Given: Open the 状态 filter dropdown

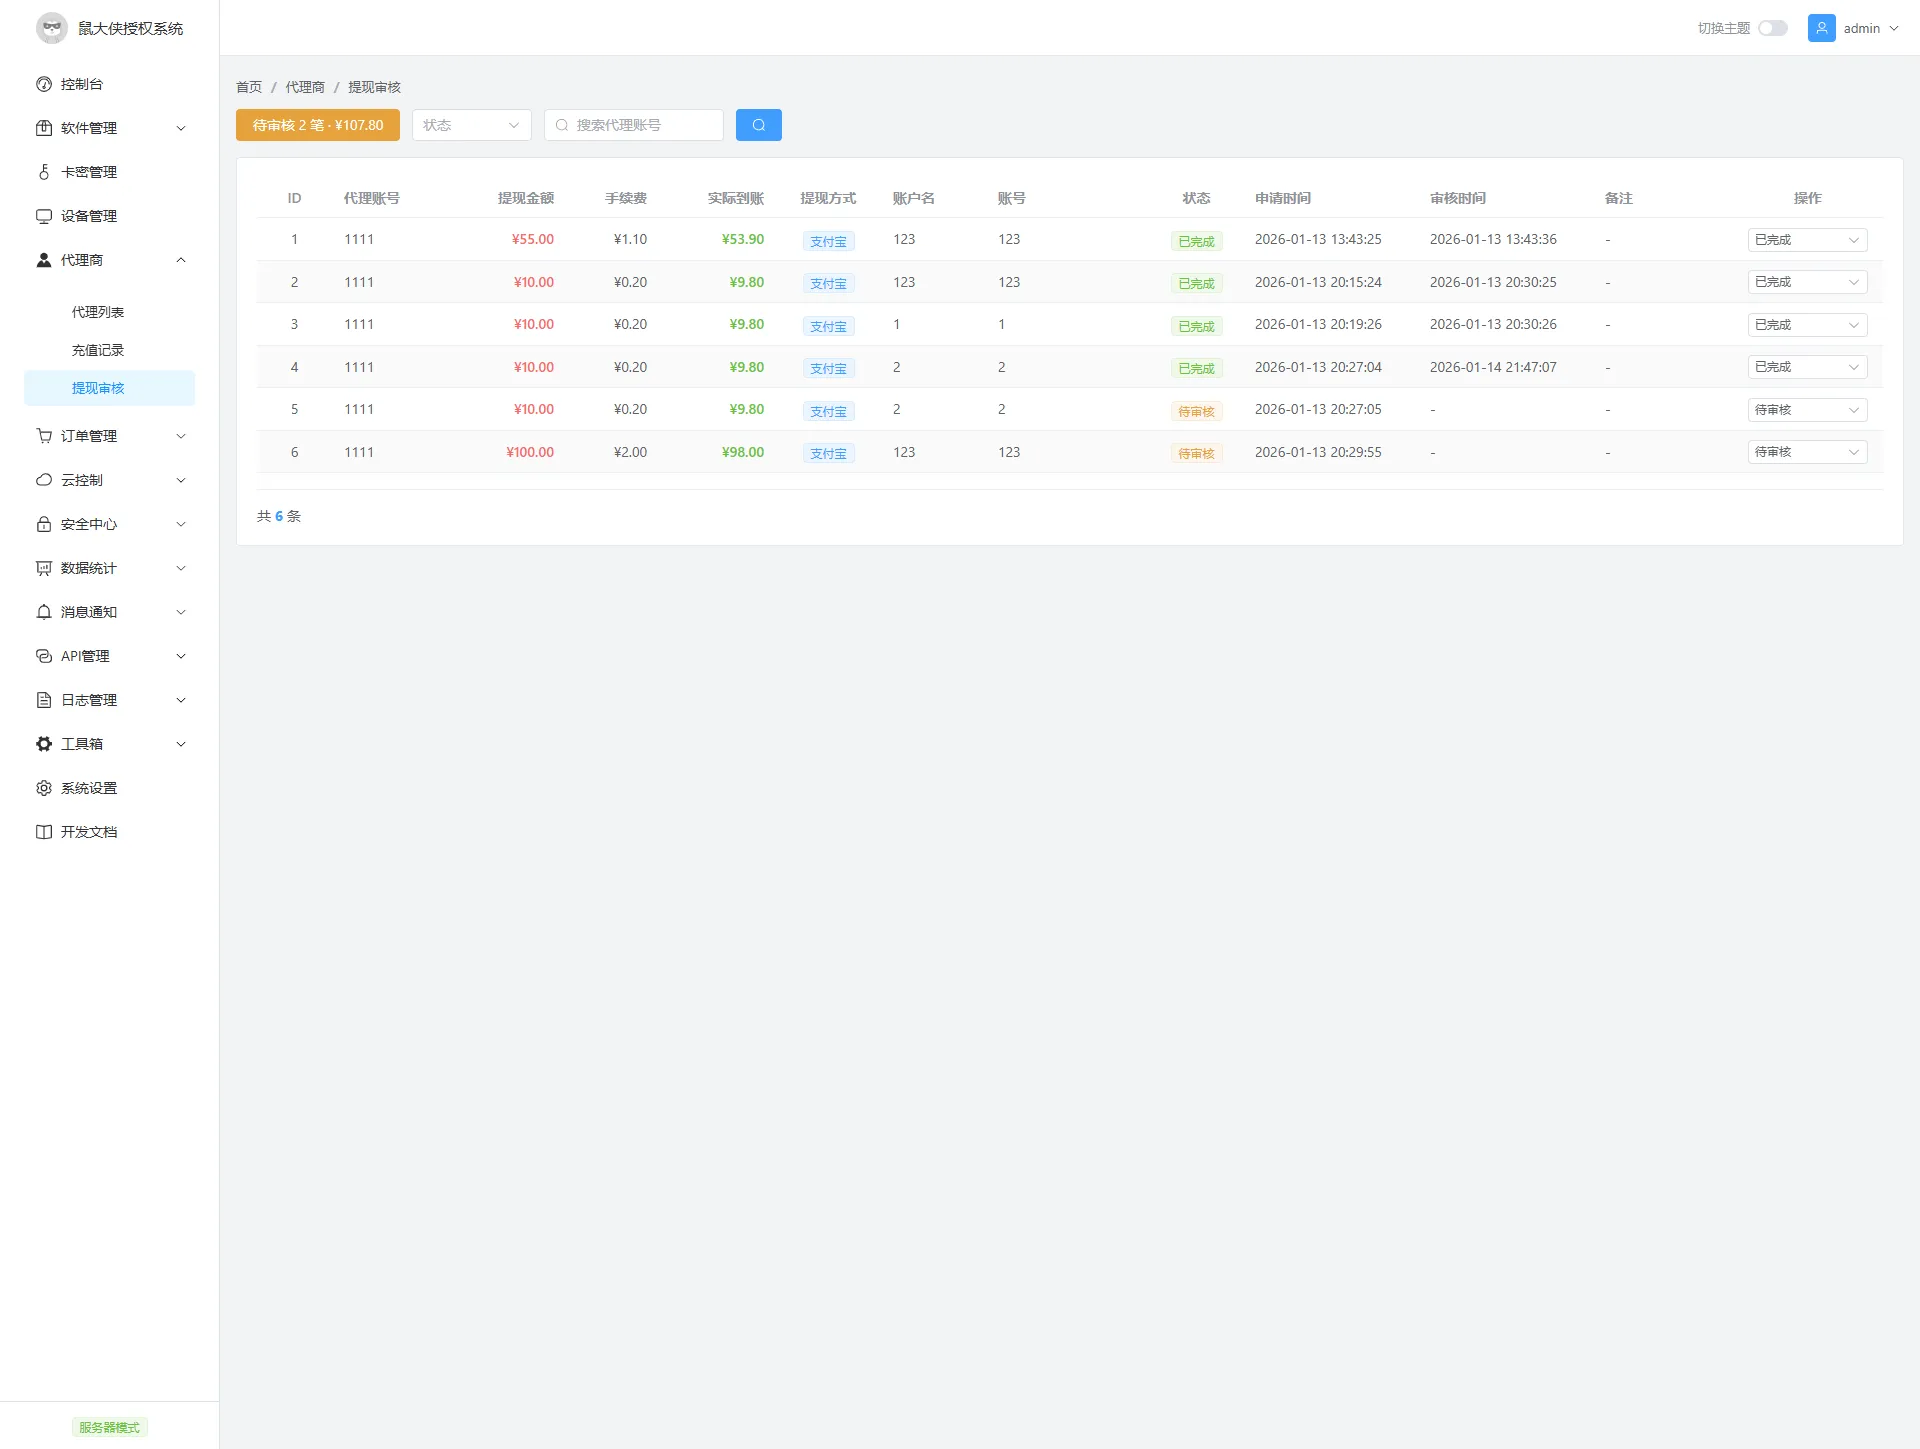Looking at the screenshot, I should [x=471, y=125].
